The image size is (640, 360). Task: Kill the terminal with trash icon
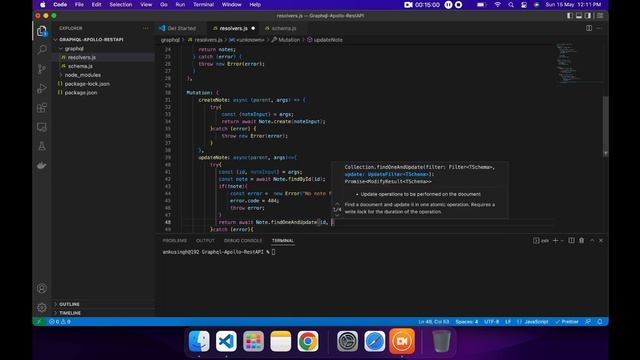coord(582,240)
